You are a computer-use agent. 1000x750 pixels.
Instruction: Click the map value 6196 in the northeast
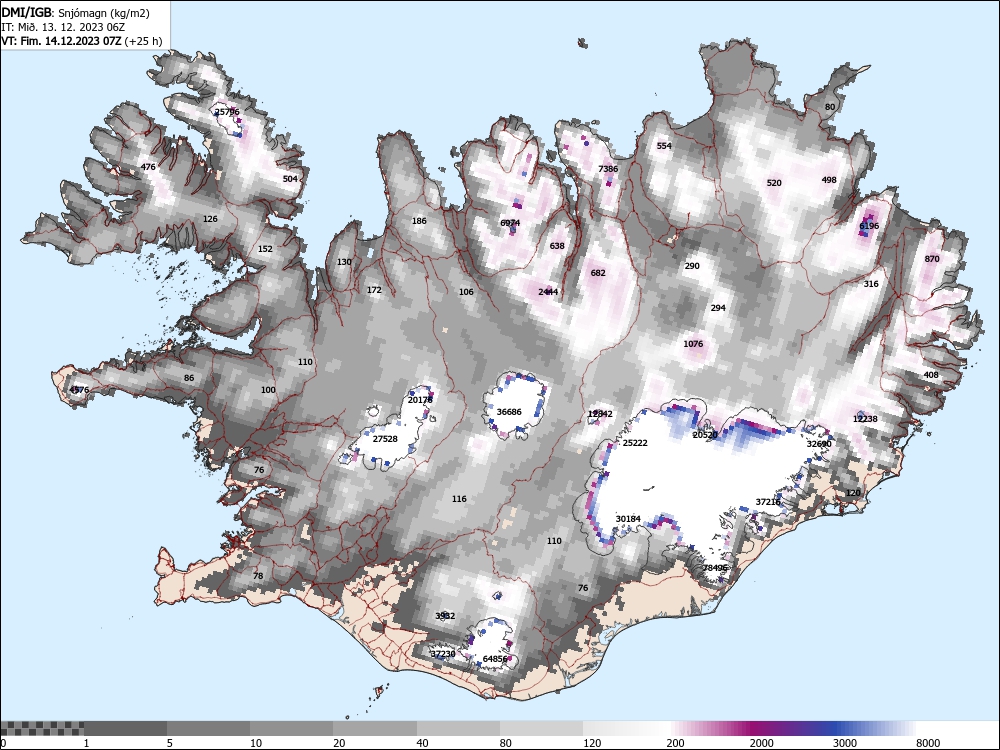[x=869, y=226]
